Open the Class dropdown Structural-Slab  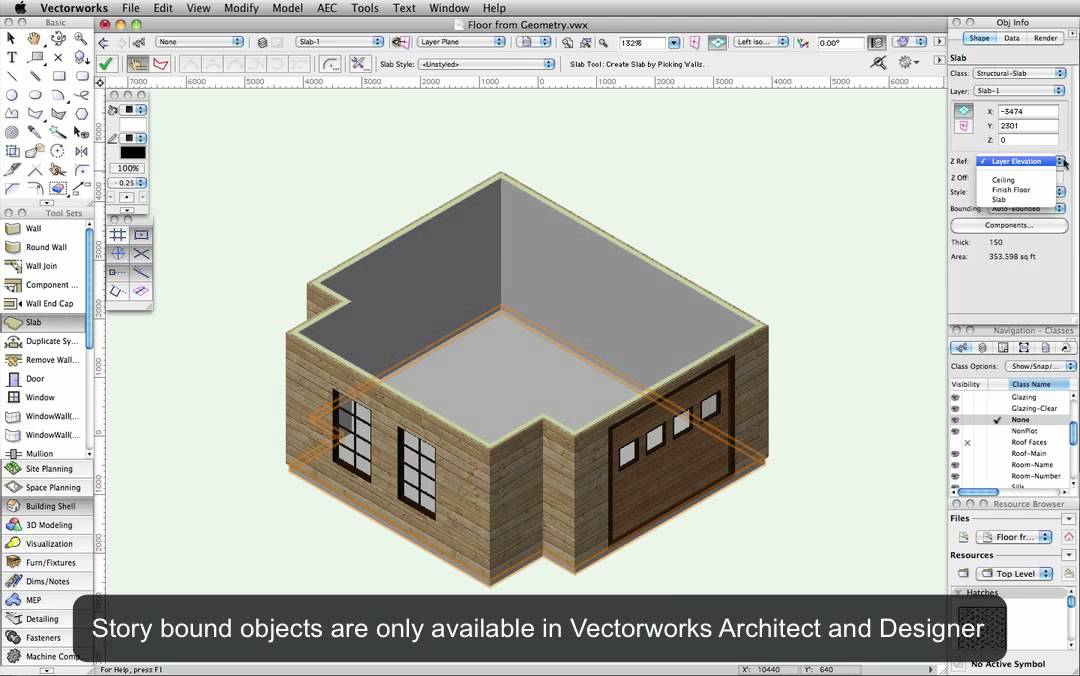(1019, 73)
